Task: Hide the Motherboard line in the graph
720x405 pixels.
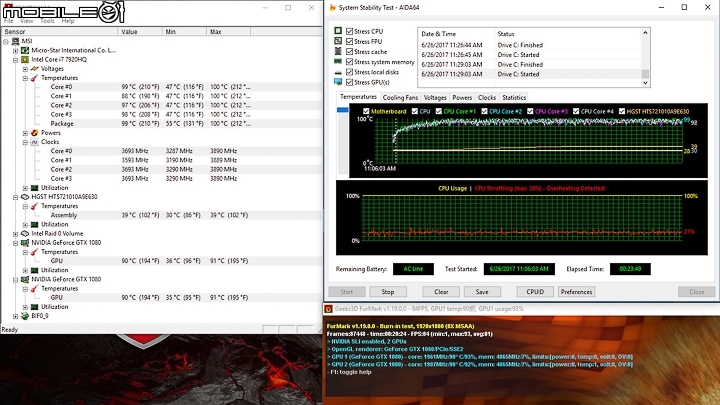Action: click(366, 111)
